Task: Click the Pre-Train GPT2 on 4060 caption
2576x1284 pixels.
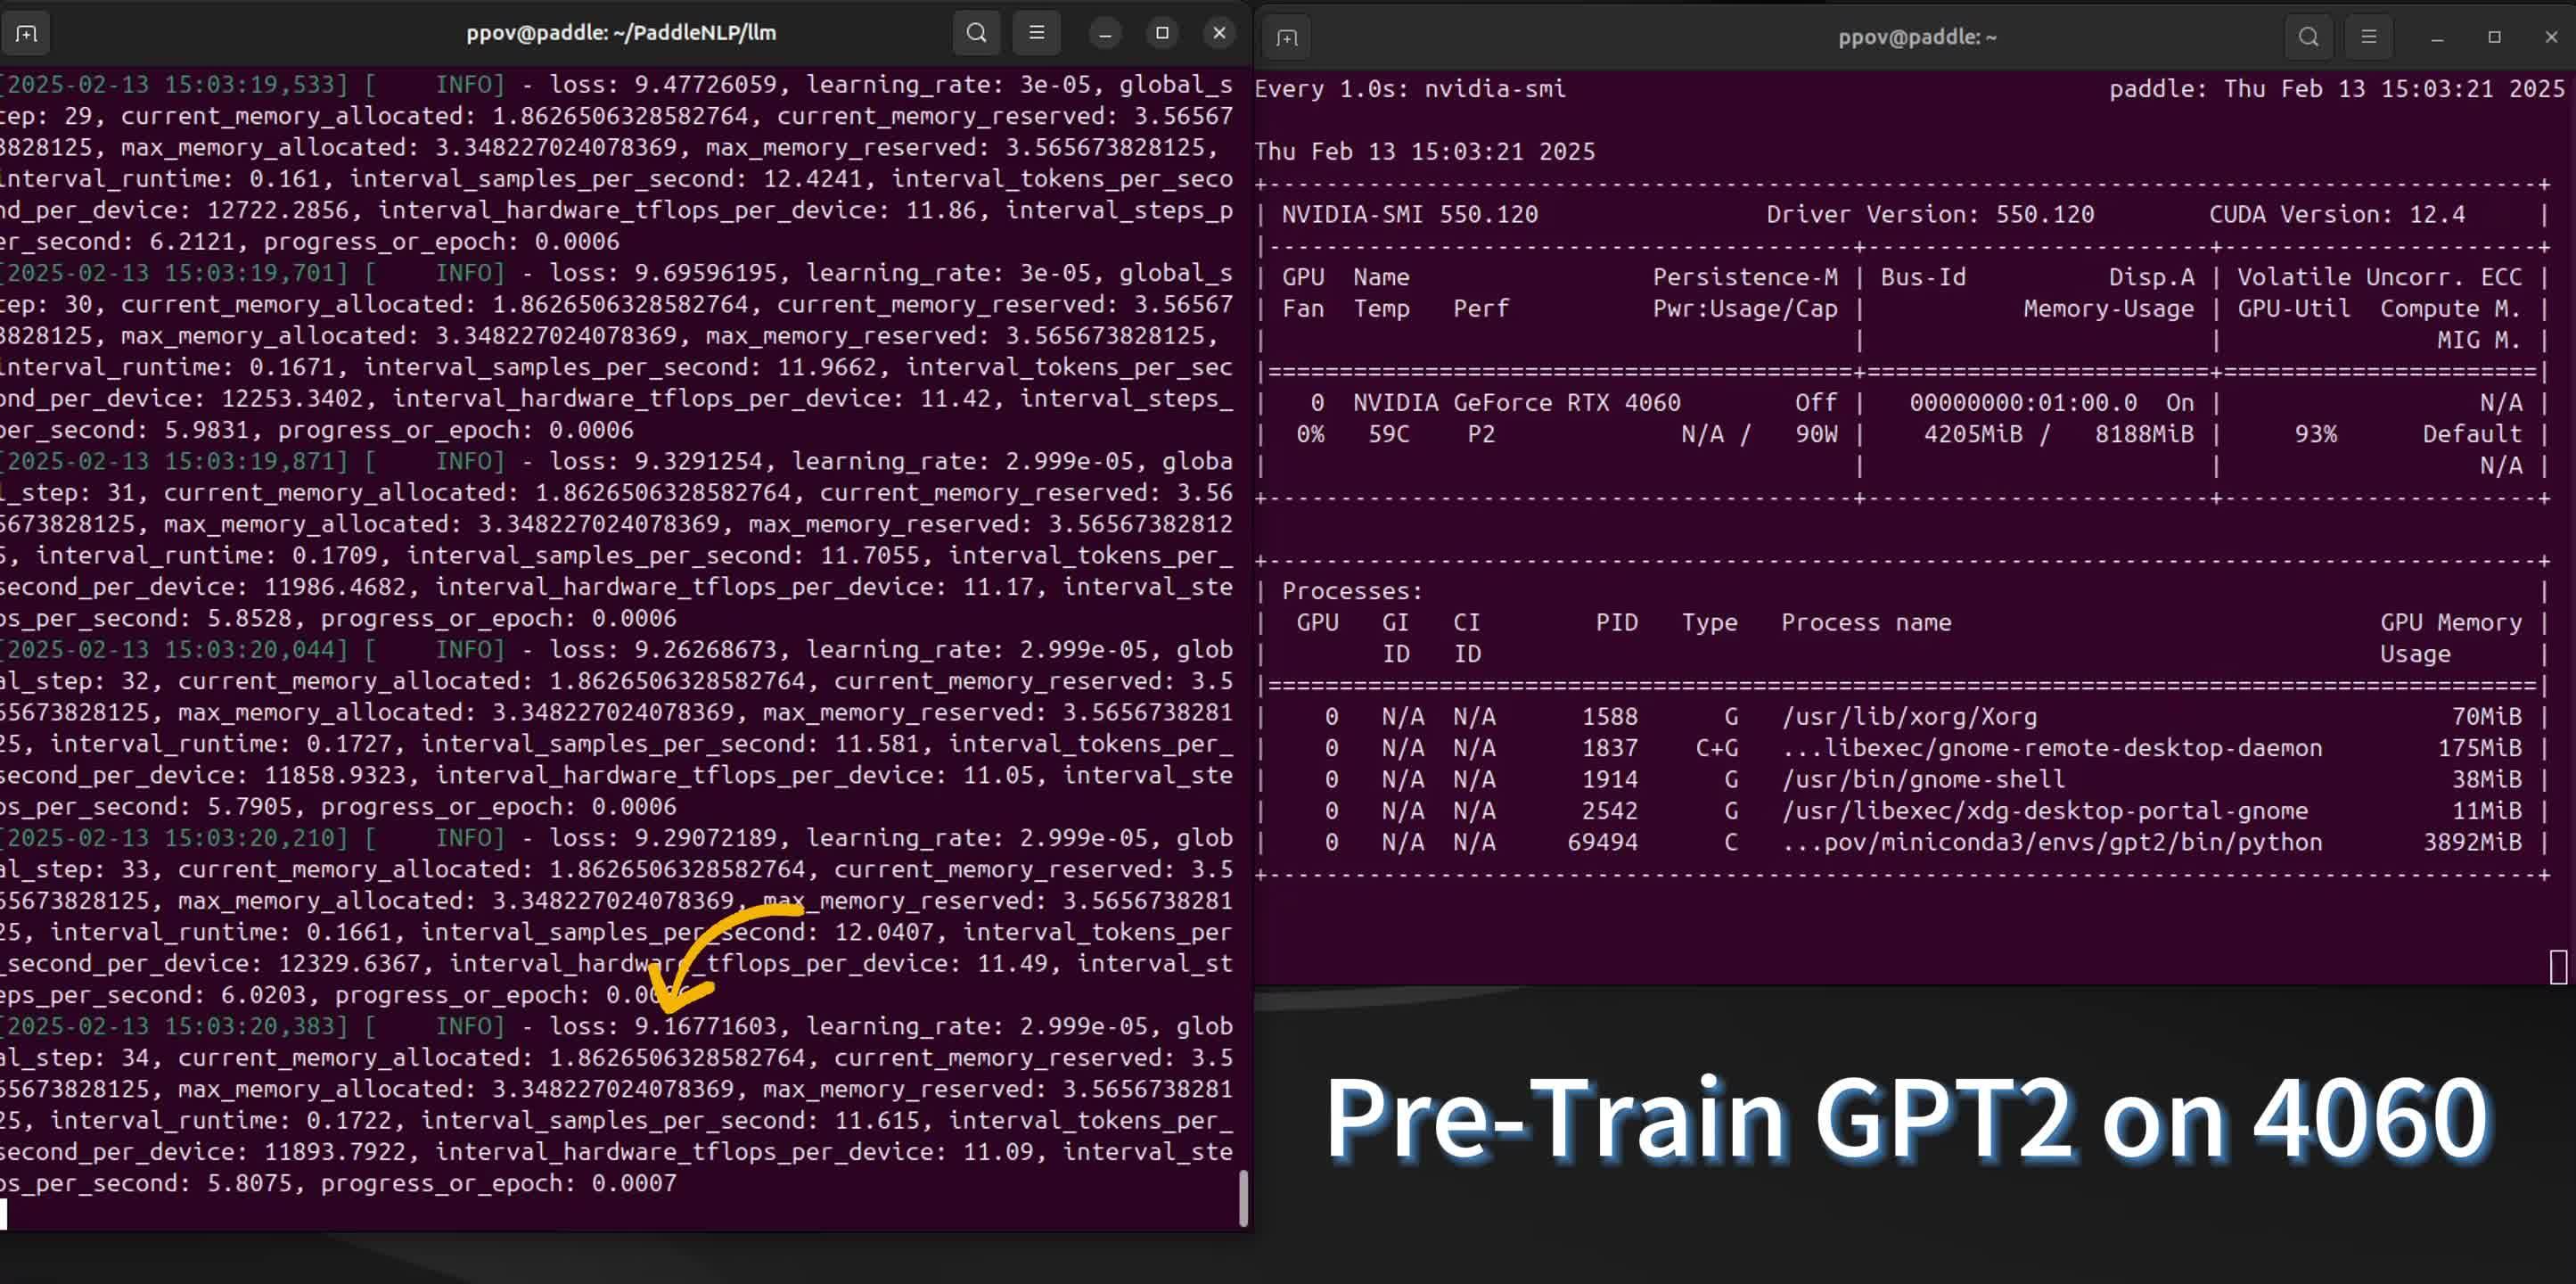Action: [1905, 1118]
